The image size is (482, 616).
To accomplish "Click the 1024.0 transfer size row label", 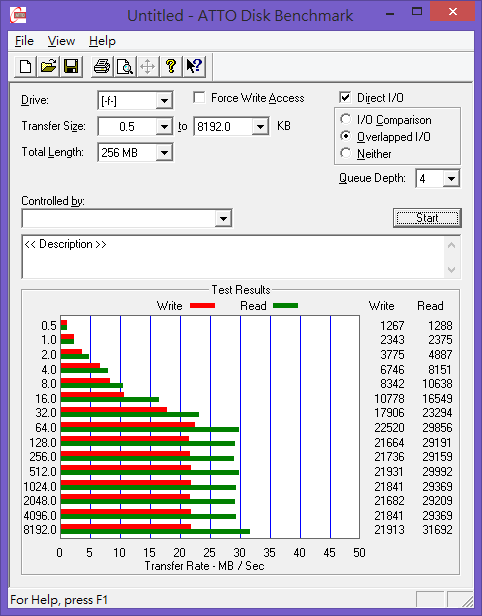I will click(x=40, y=486).
